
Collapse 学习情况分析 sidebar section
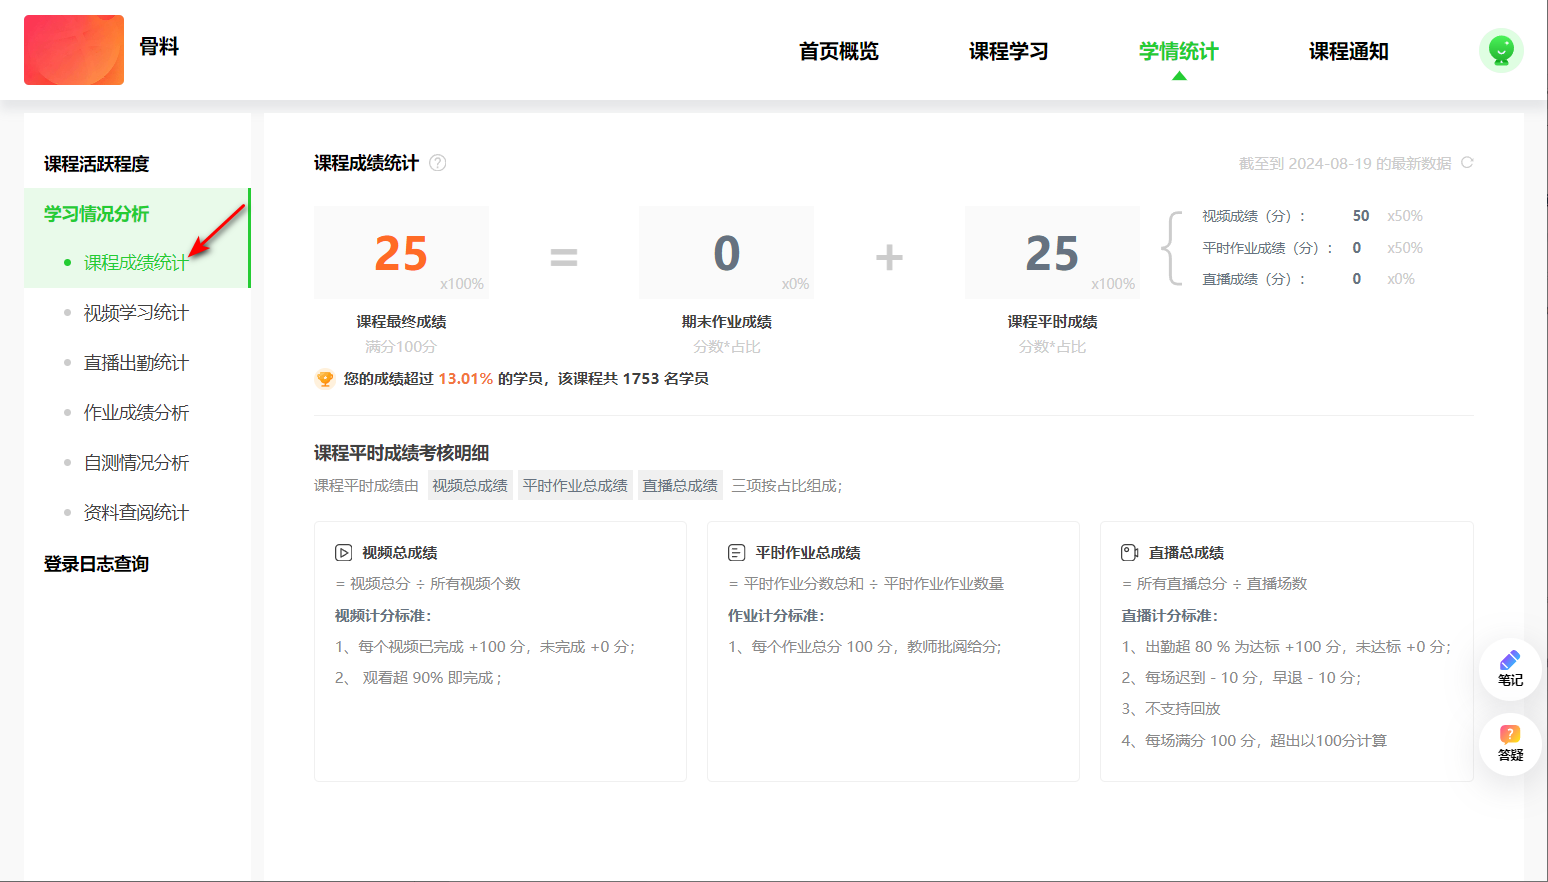(x=96, y=214)
